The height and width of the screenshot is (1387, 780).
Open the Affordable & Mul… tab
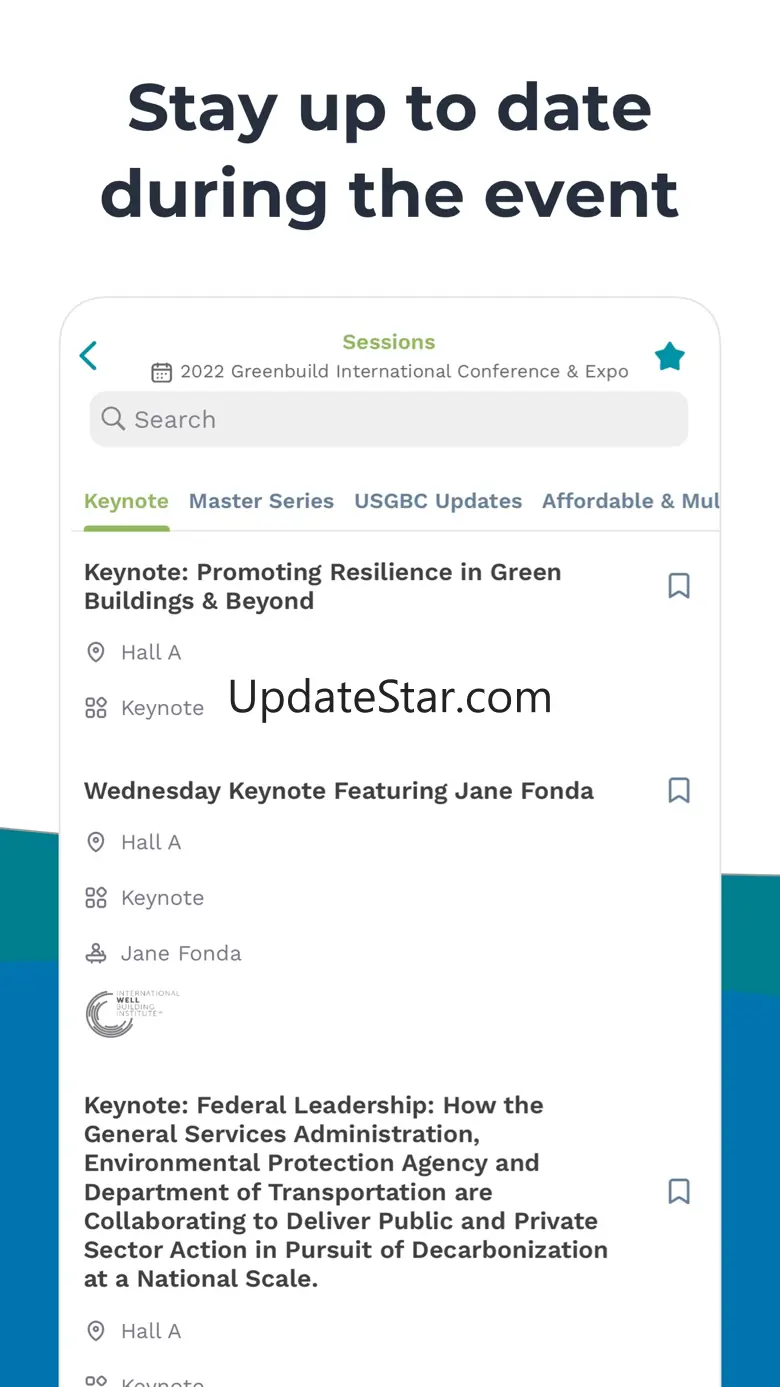tap(630, 501)
